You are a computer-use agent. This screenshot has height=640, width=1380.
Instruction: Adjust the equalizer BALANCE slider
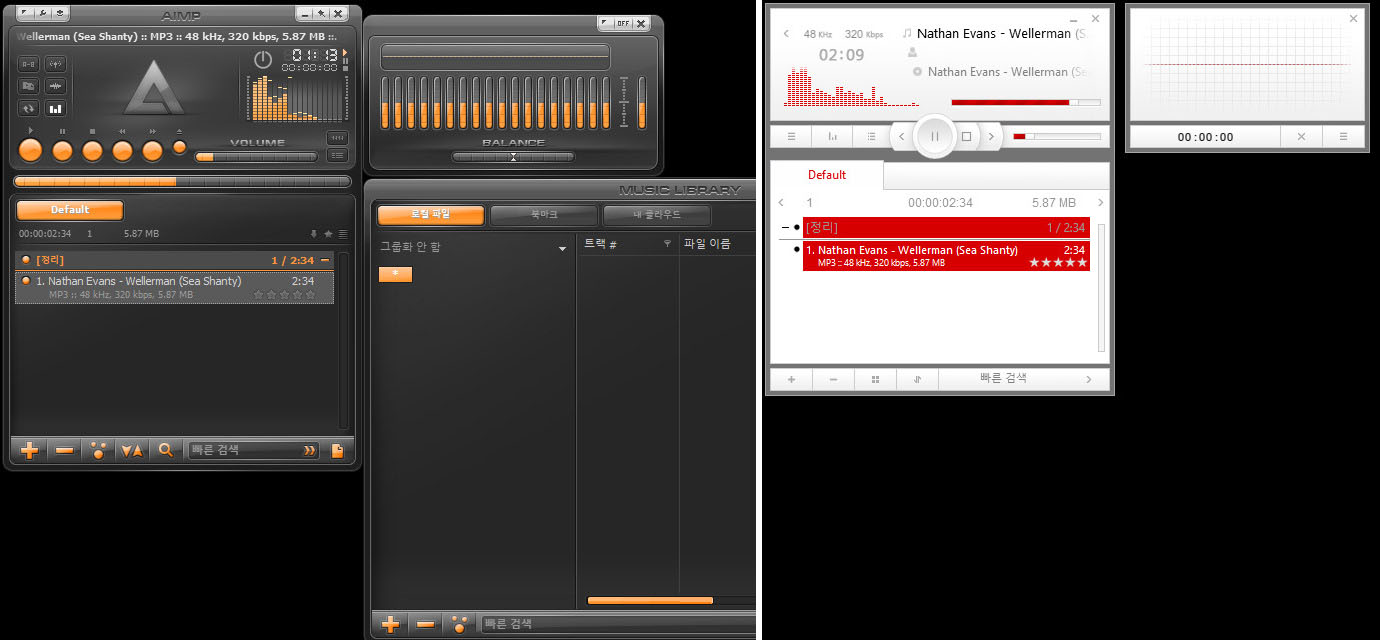(x=513, y=157)
